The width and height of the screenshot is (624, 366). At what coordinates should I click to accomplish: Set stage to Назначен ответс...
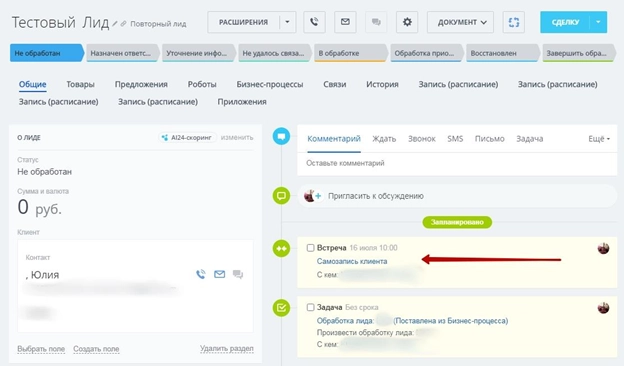point(123,53)
